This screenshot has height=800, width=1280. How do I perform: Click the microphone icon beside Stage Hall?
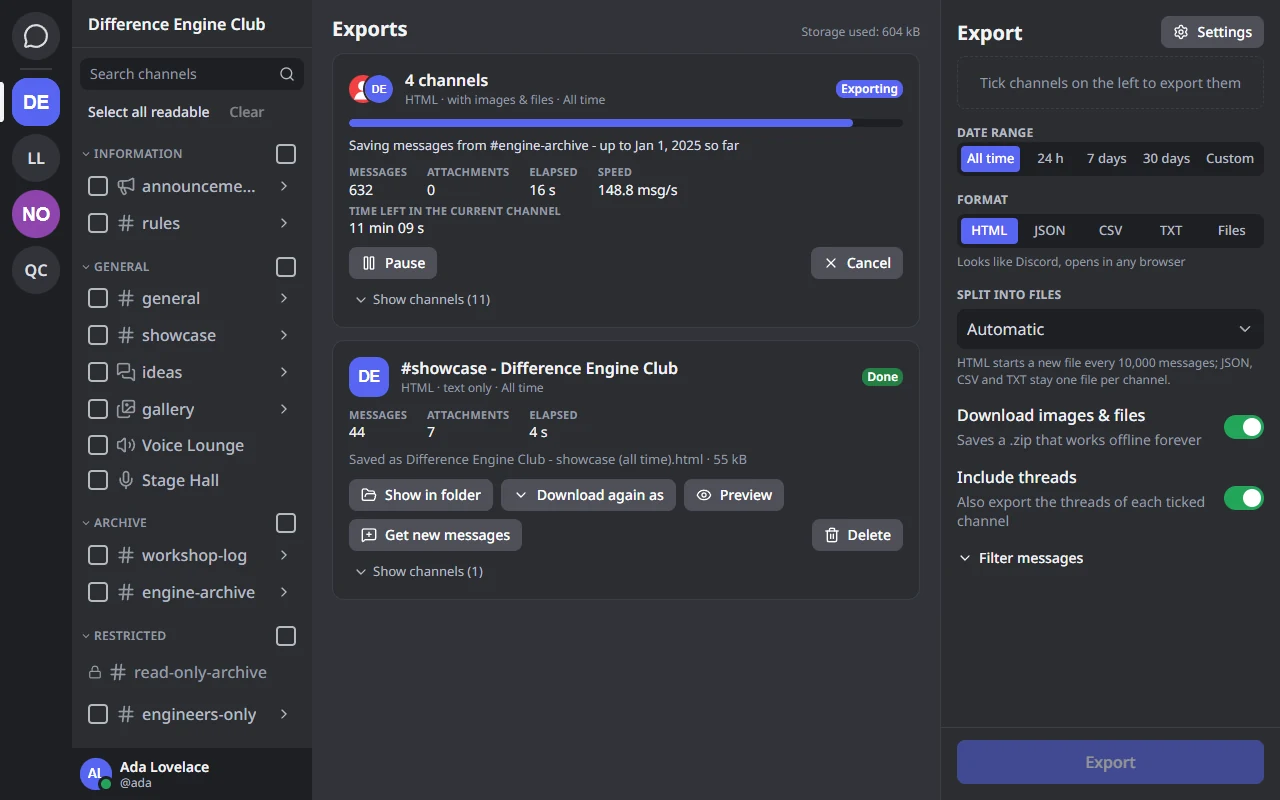[x=126, y=480]
